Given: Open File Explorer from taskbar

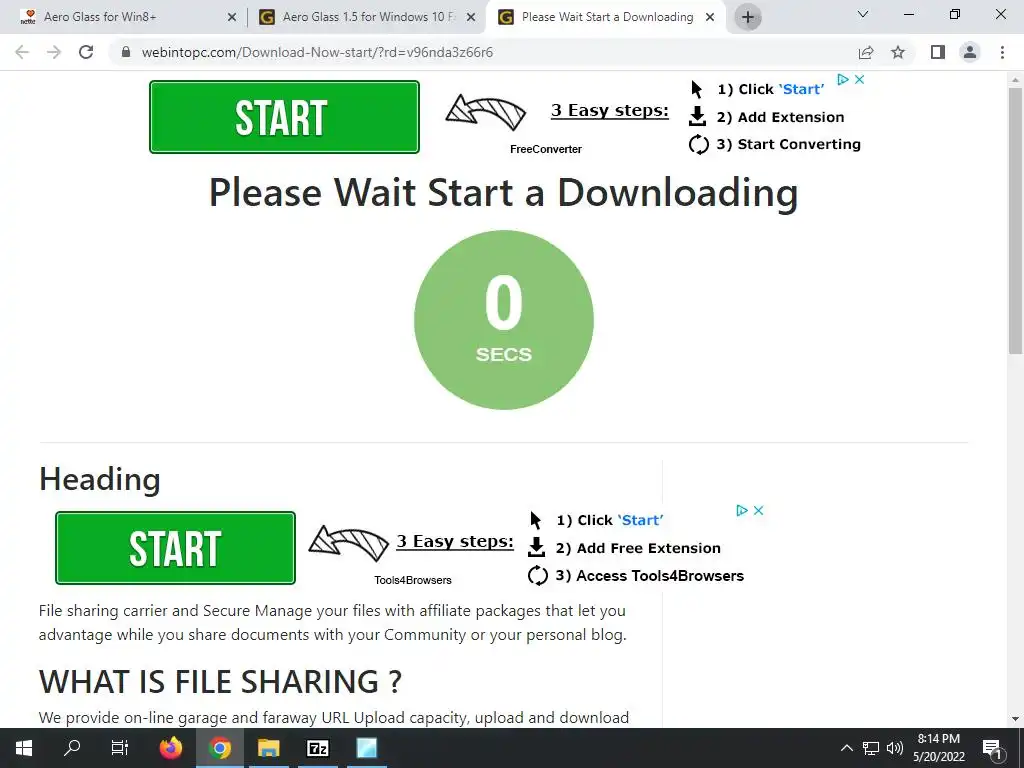Looking at the screenshot, I should pyautogui.click(x=268, y=748).
